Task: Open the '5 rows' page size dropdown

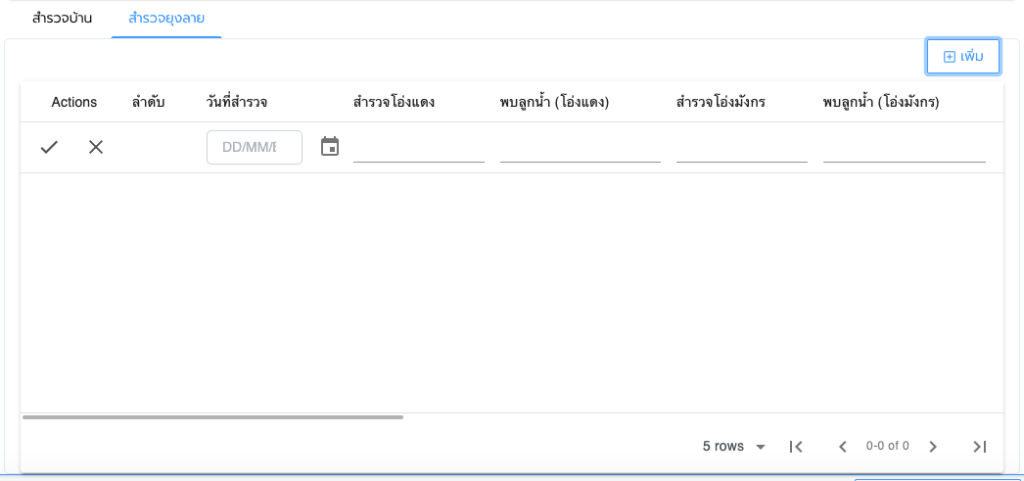Action: pos(734,446)
